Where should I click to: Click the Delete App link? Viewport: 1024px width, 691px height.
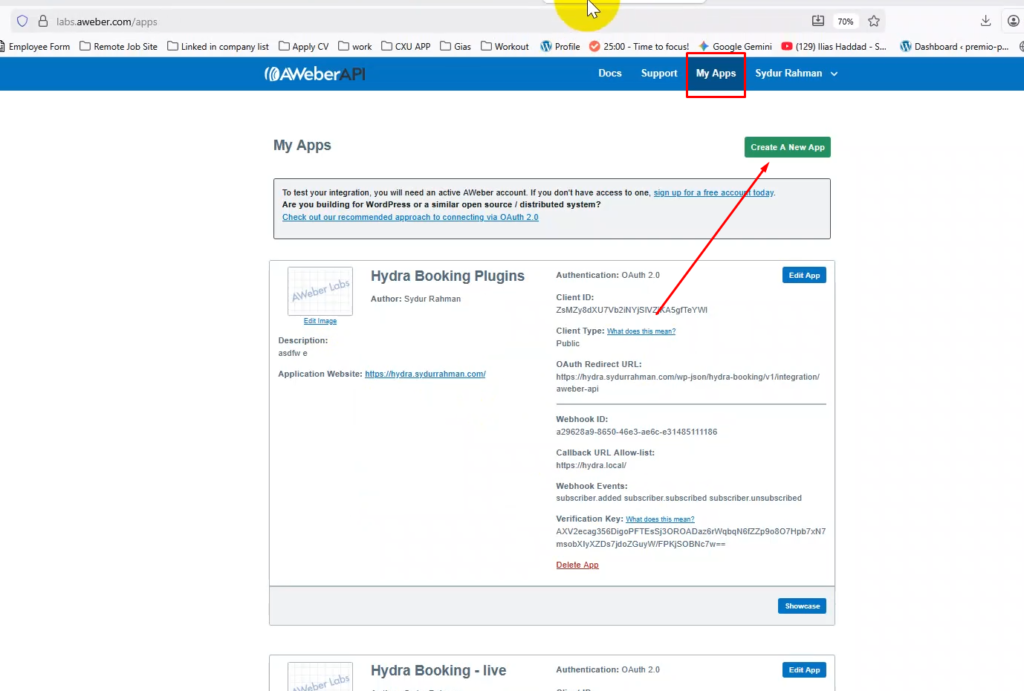[x=577, y=565]
